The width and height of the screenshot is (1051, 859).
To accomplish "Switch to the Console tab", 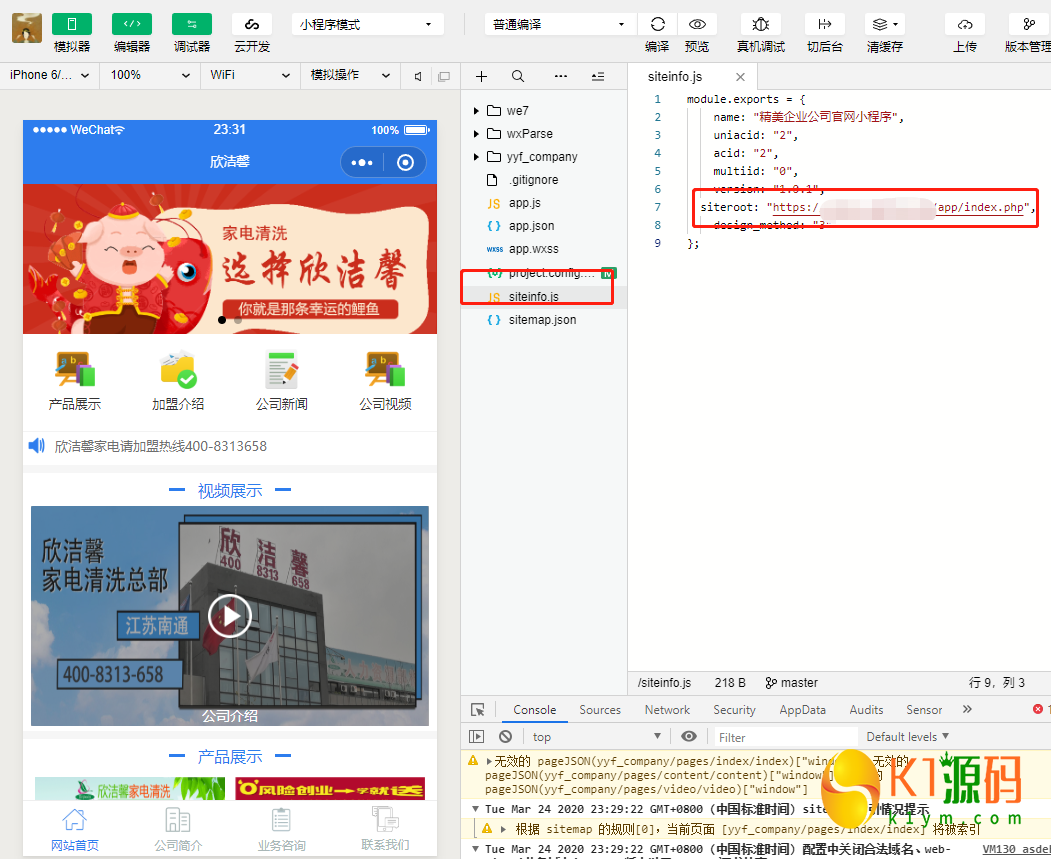I will click(x=534, y=710).
